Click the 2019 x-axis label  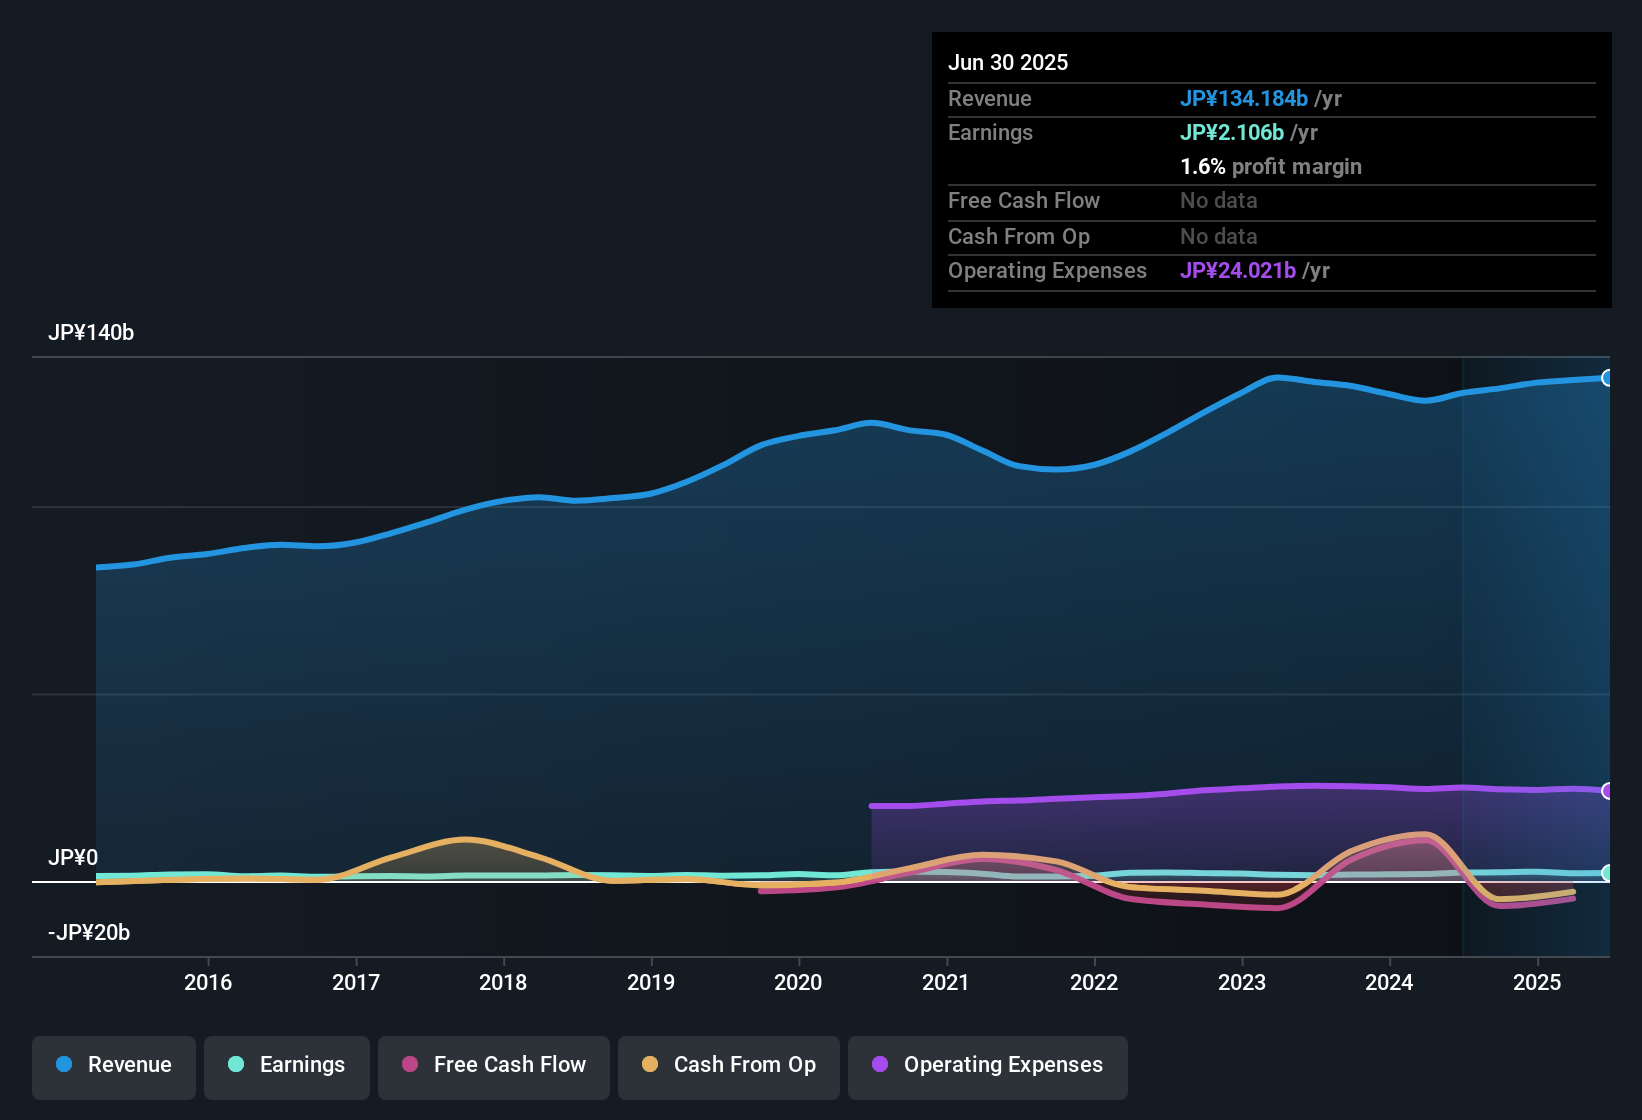pyautogui.click(x=651, y=982)
